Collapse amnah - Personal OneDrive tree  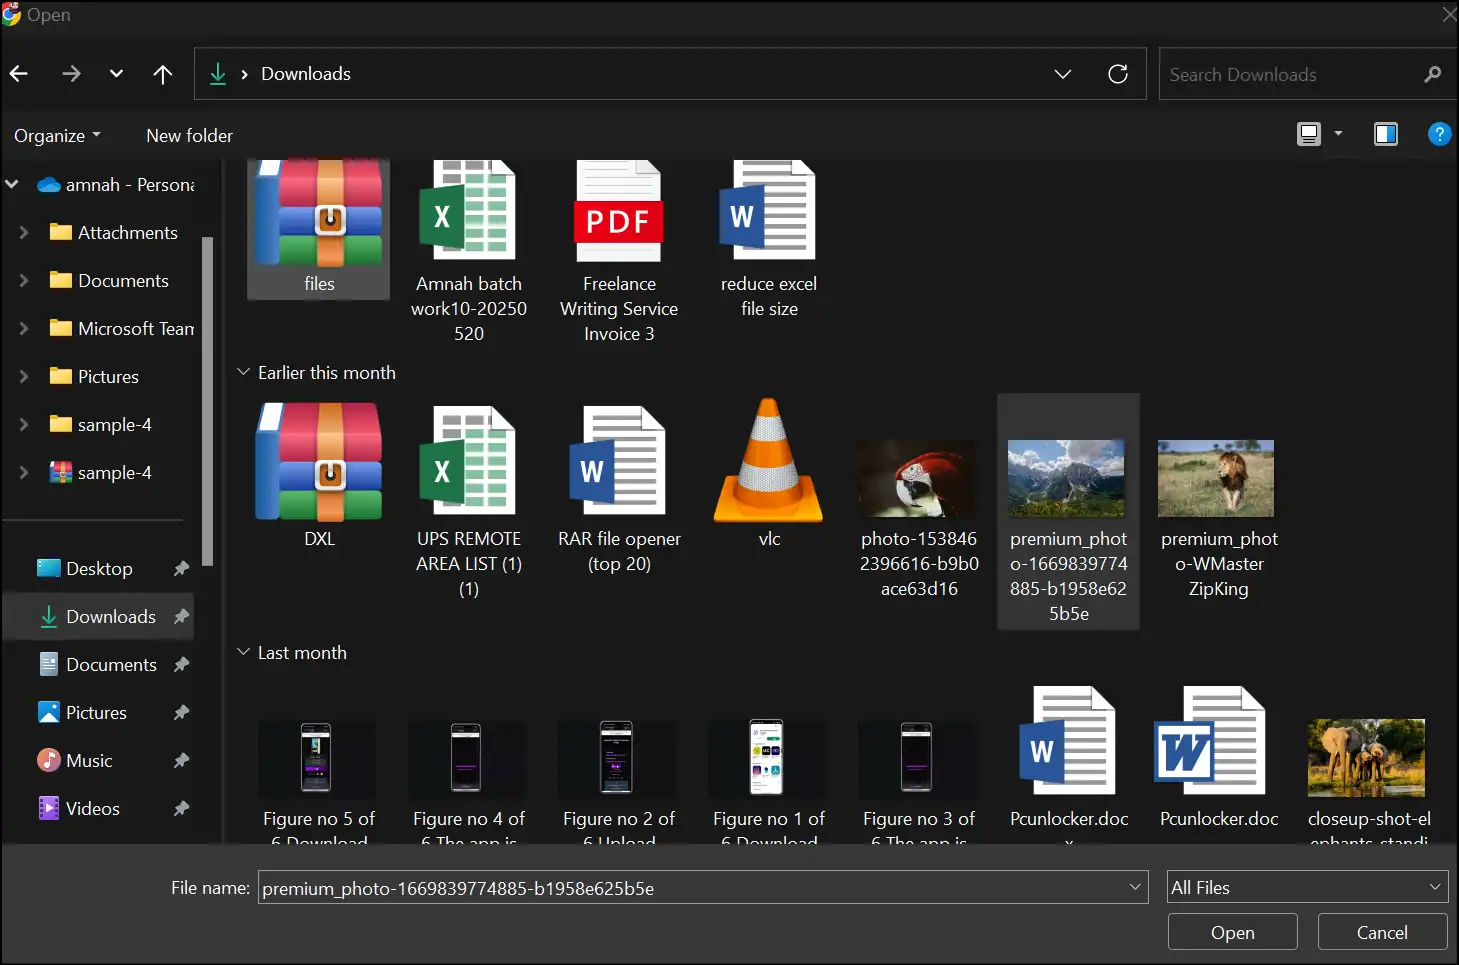[13, 184]
